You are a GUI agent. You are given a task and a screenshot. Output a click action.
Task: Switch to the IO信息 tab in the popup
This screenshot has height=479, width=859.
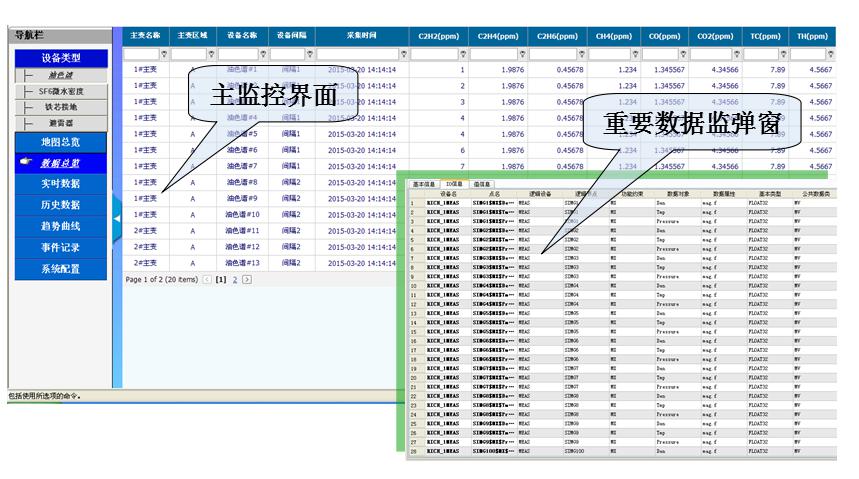click(454, 184)
